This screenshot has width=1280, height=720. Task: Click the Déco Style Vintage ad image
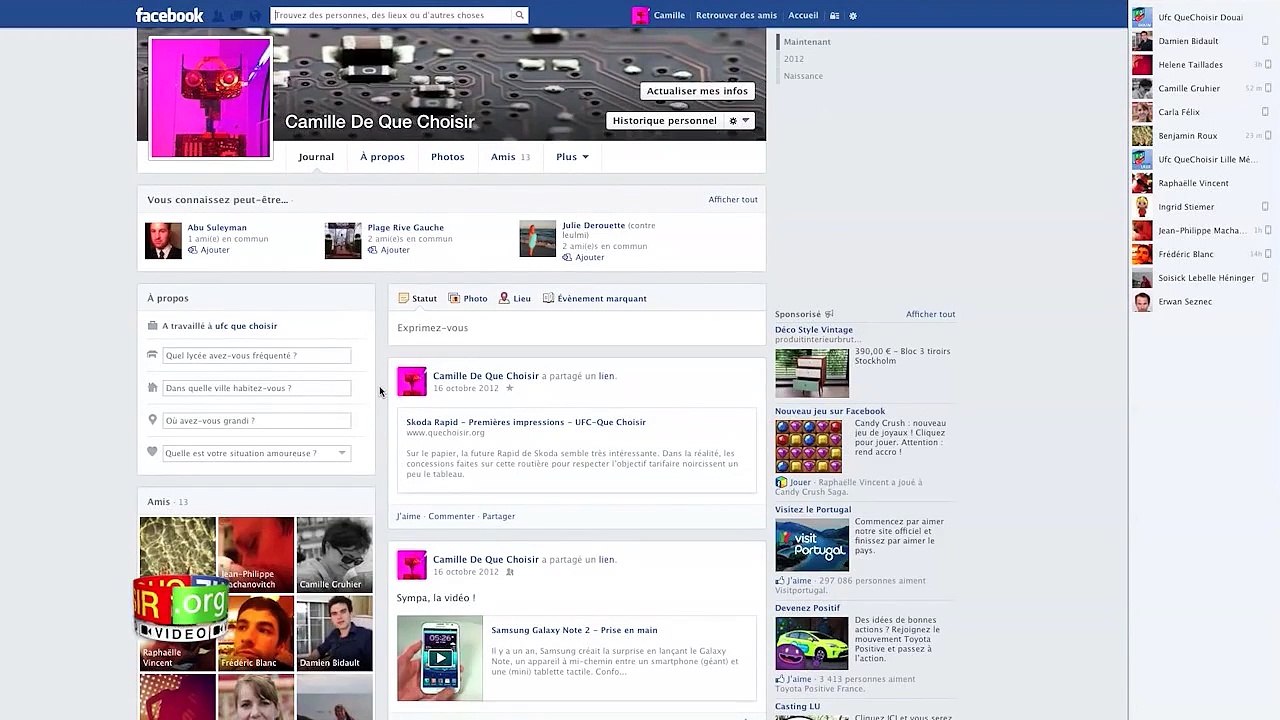pyautogui.click(x=812, y=373)
